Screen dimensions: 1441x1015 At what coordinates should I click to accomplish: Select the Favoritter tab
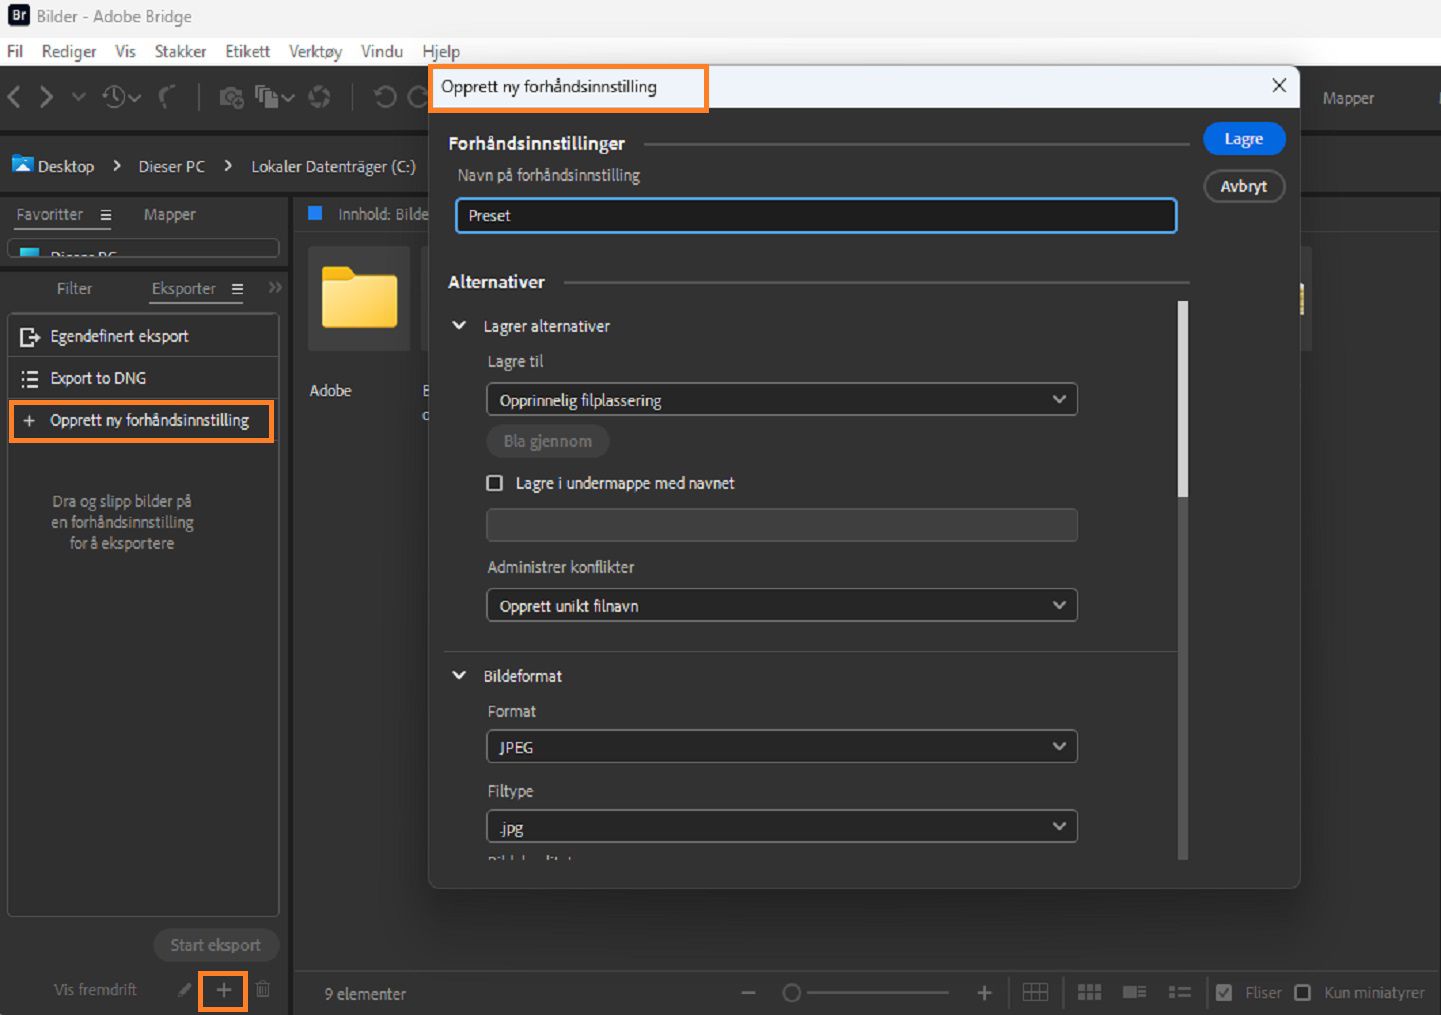[50, 215]
